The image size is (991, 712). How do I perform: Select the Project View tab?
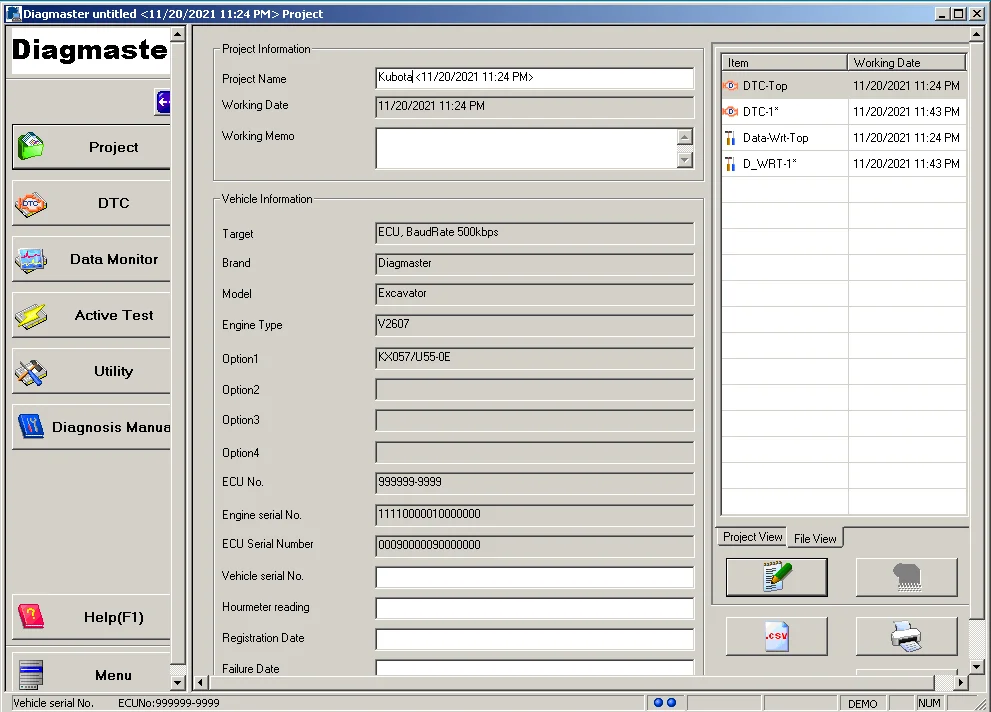tap(751, 537)
